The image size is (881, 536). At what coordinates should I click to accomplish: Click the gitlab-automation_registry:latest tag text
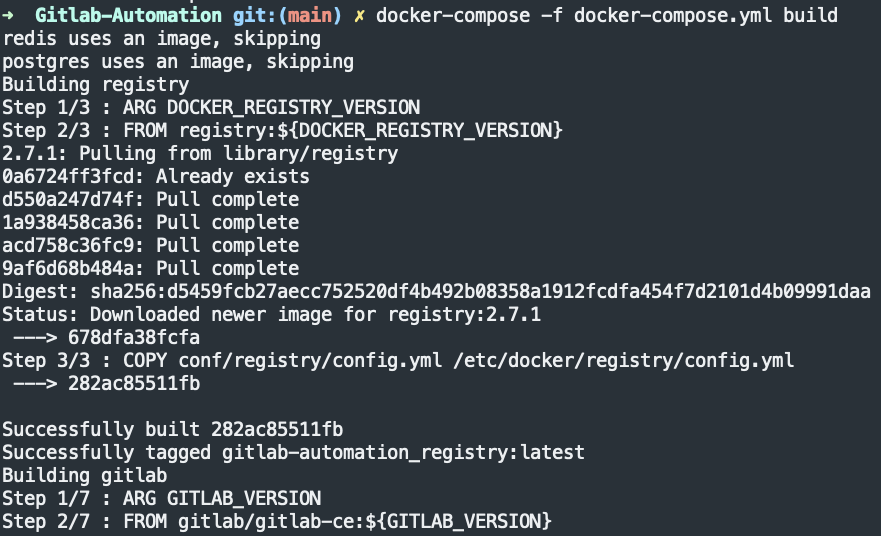403,453
